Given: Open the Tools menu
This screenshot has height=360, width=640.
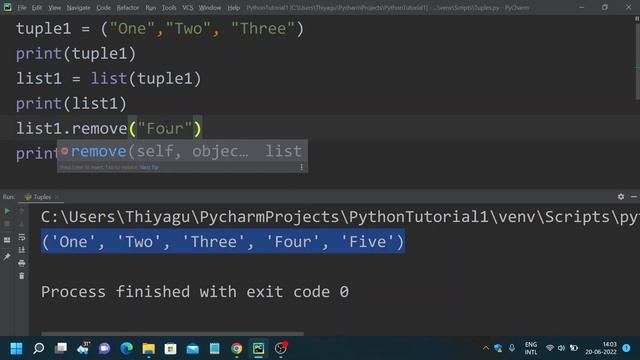Looking at the screenshot, I should click(x=169, y=8).
